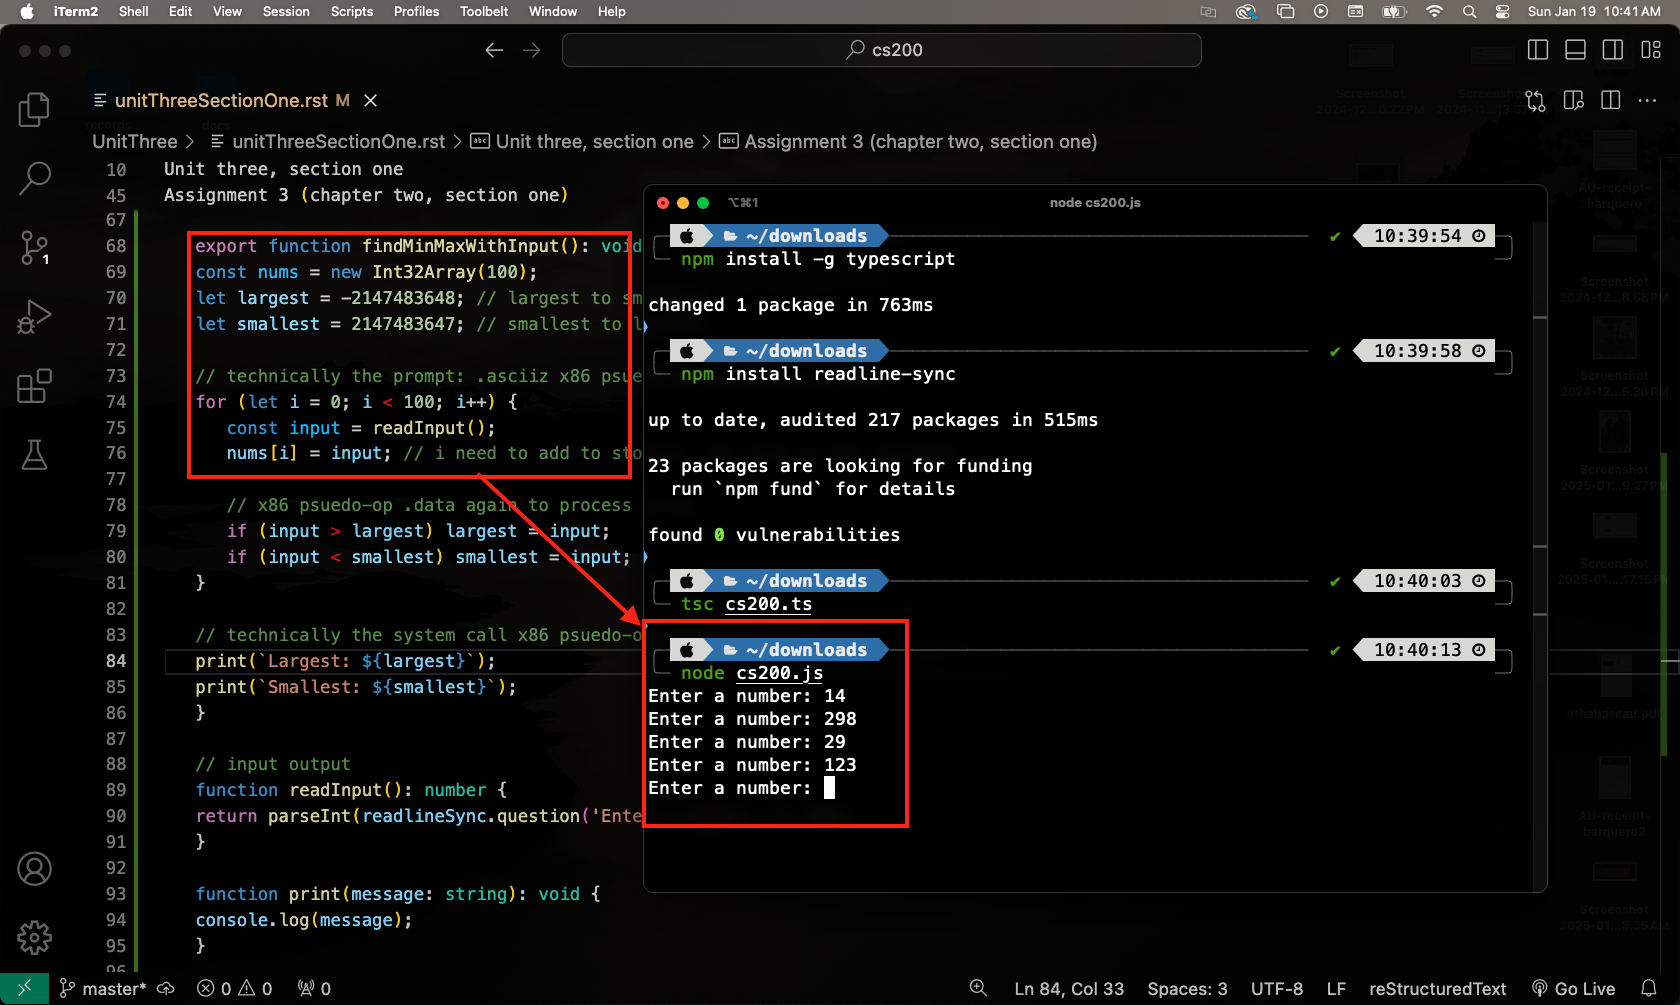Image resolution: width=1680 pixels, height=1005 pixels.
Task: Click the cs200 command center search field
Action: click(881, 50)
